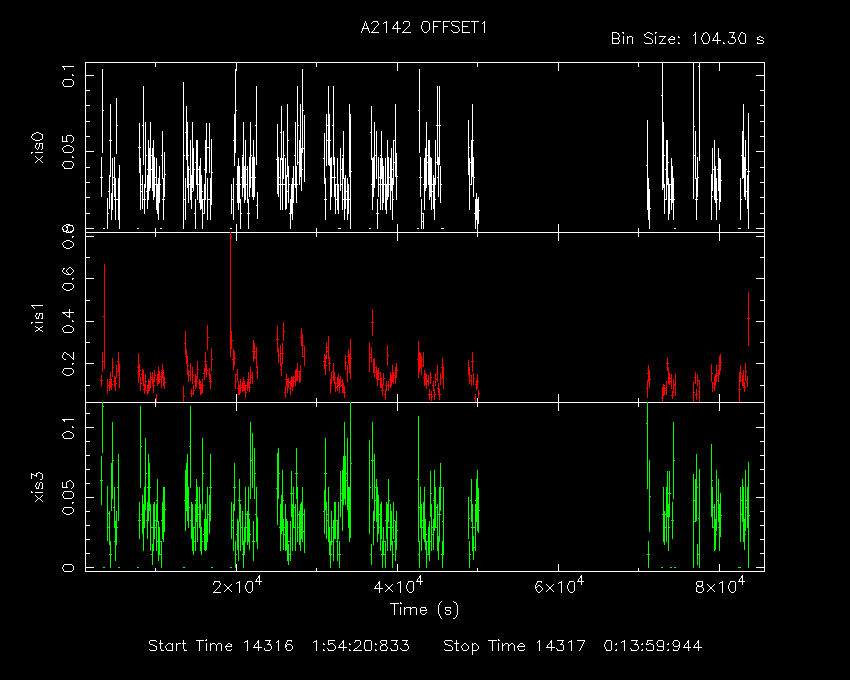
Task: Click the "xis0" y-axis label
Action: (x=38, y=147)
